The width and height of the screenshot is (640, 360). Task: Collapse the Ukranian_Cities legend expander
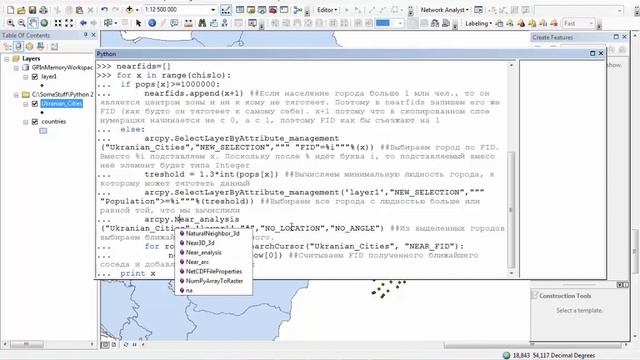coord(26,104)
